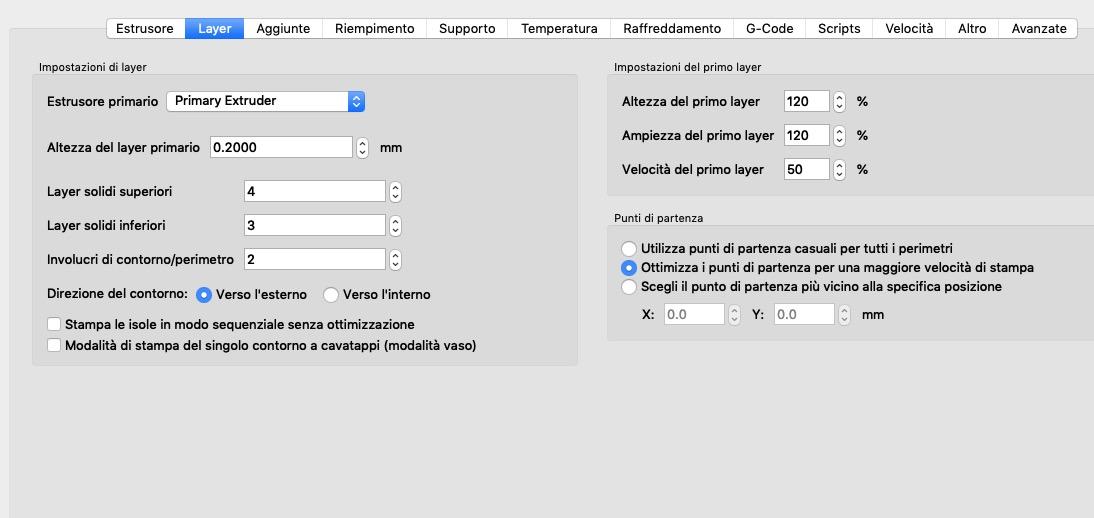Click the Layer solidi superiori input field
1094x518 pixels.
314,191
